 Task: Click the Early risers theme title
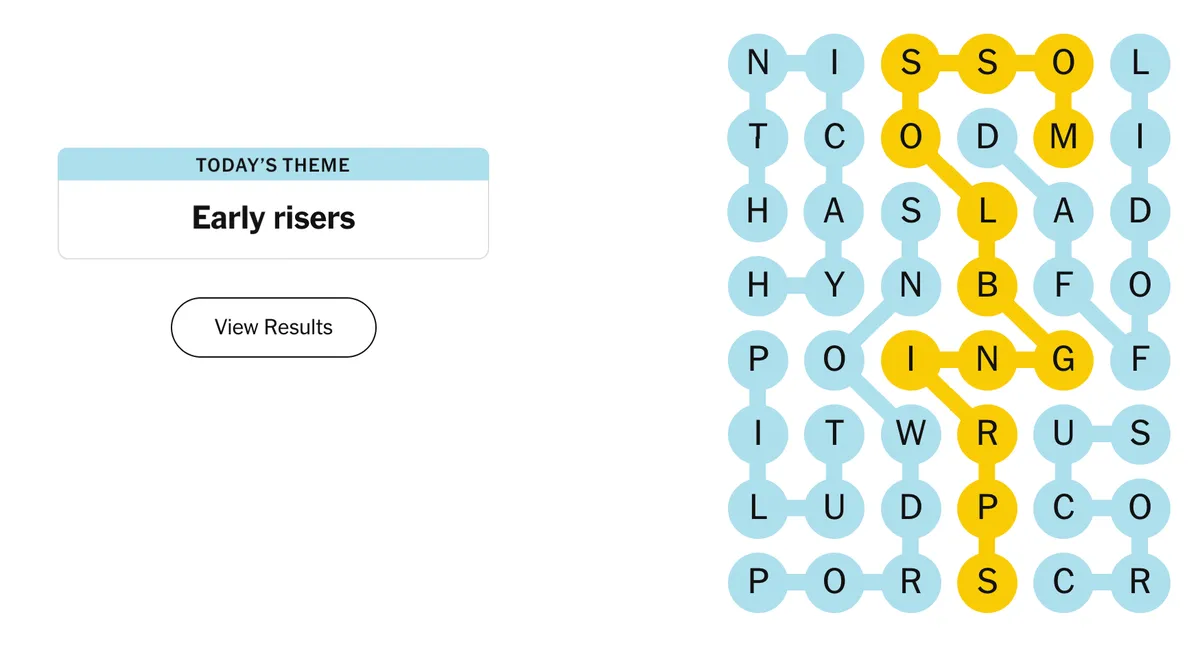273,218
